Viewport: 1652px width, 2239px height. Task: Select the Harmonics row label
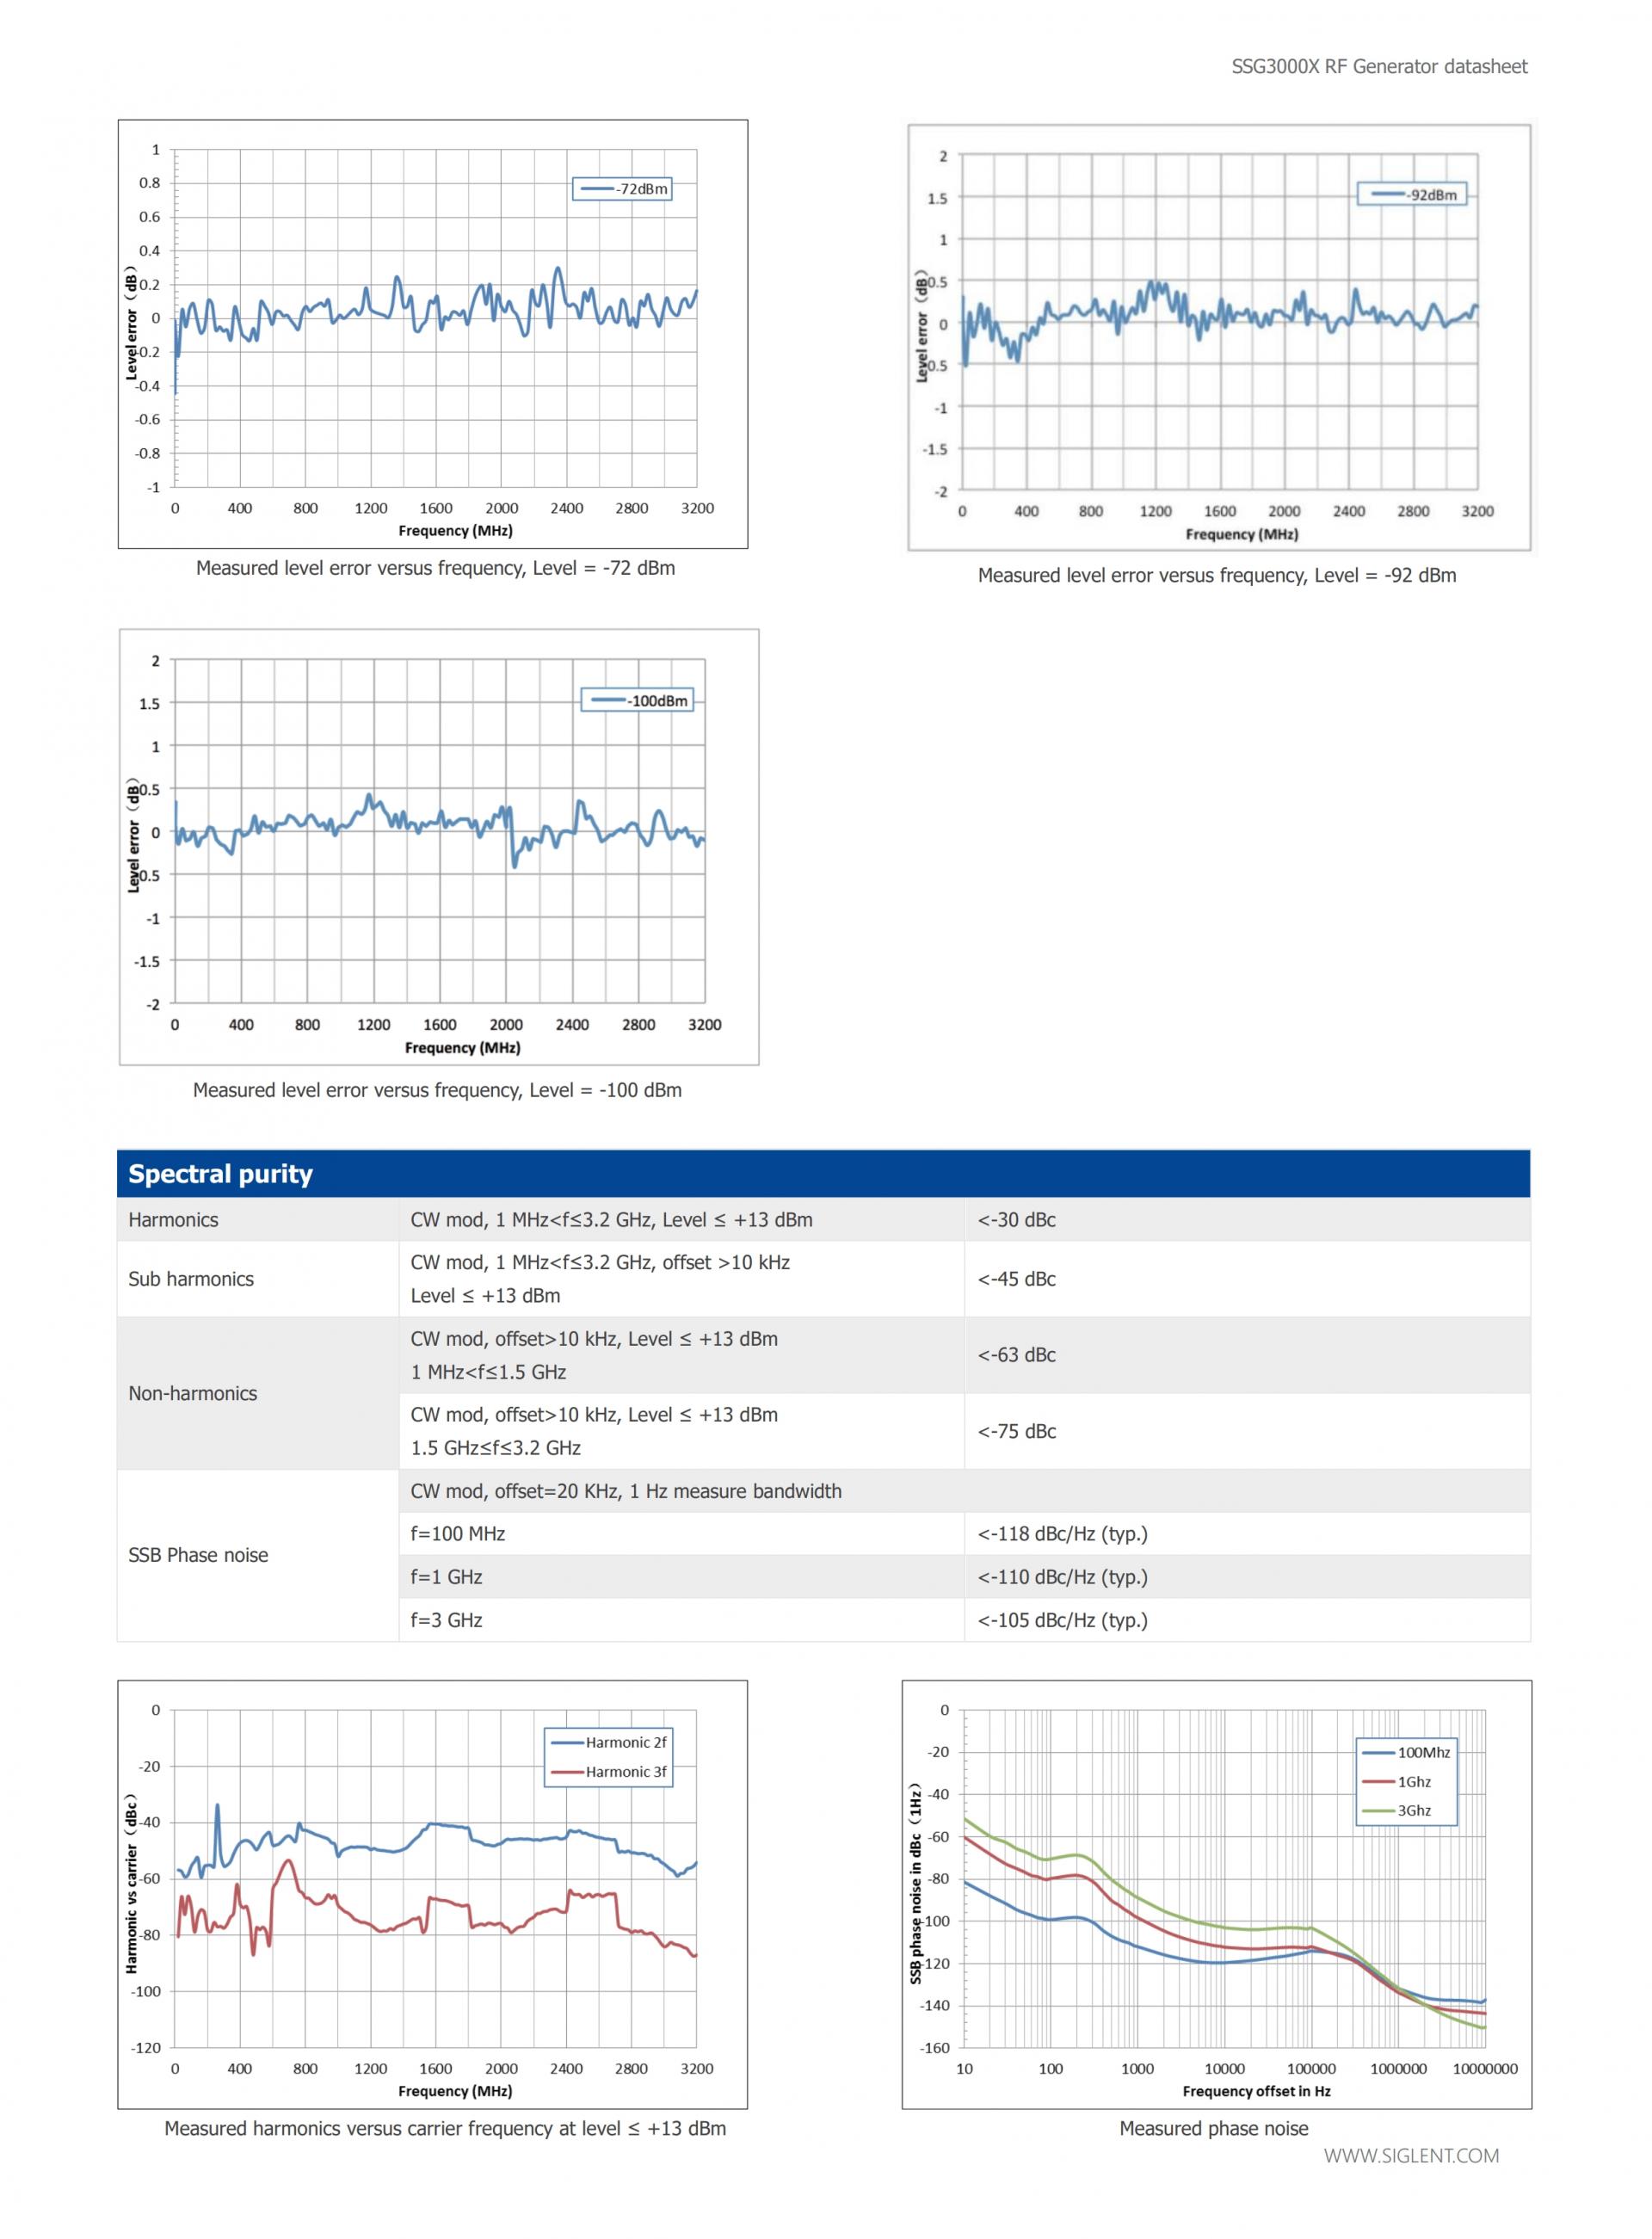[173, 1220]
